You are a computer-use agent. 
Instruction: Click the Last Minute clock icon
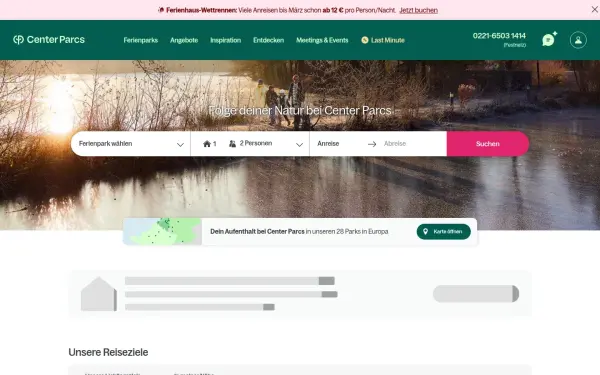365,40
